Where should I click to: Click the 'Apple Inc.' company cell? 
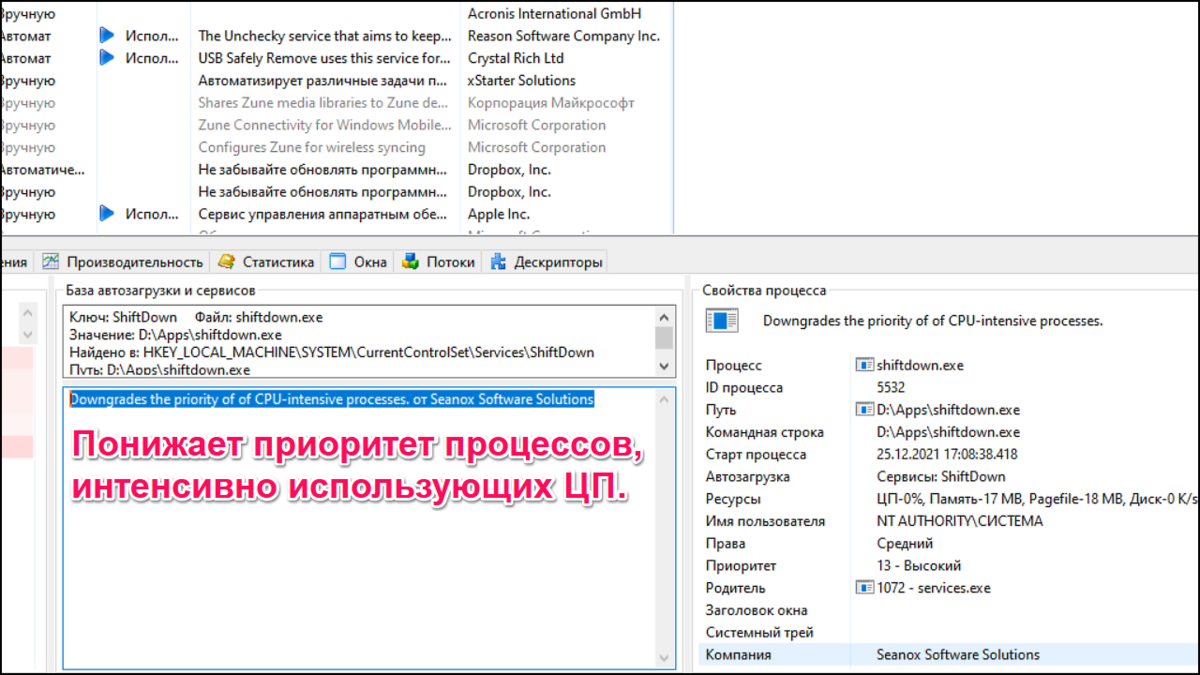tap(499, 214)
